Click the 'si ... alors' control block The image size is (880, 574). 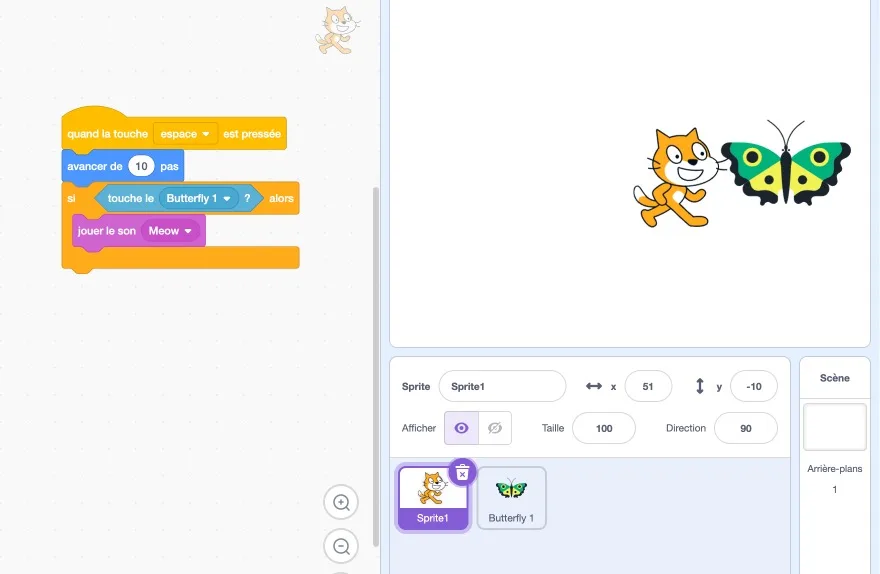click(180, 258)
